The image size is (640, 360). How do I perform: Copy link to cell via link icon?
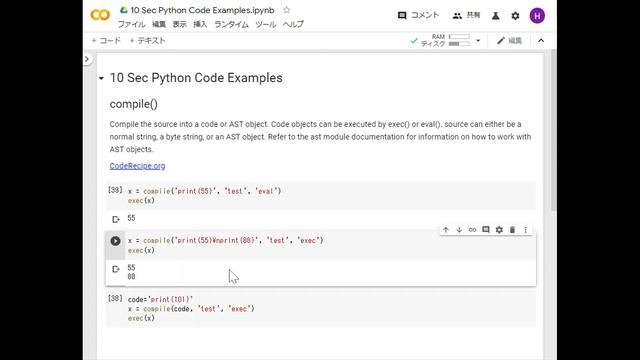[x=472, y=230]
